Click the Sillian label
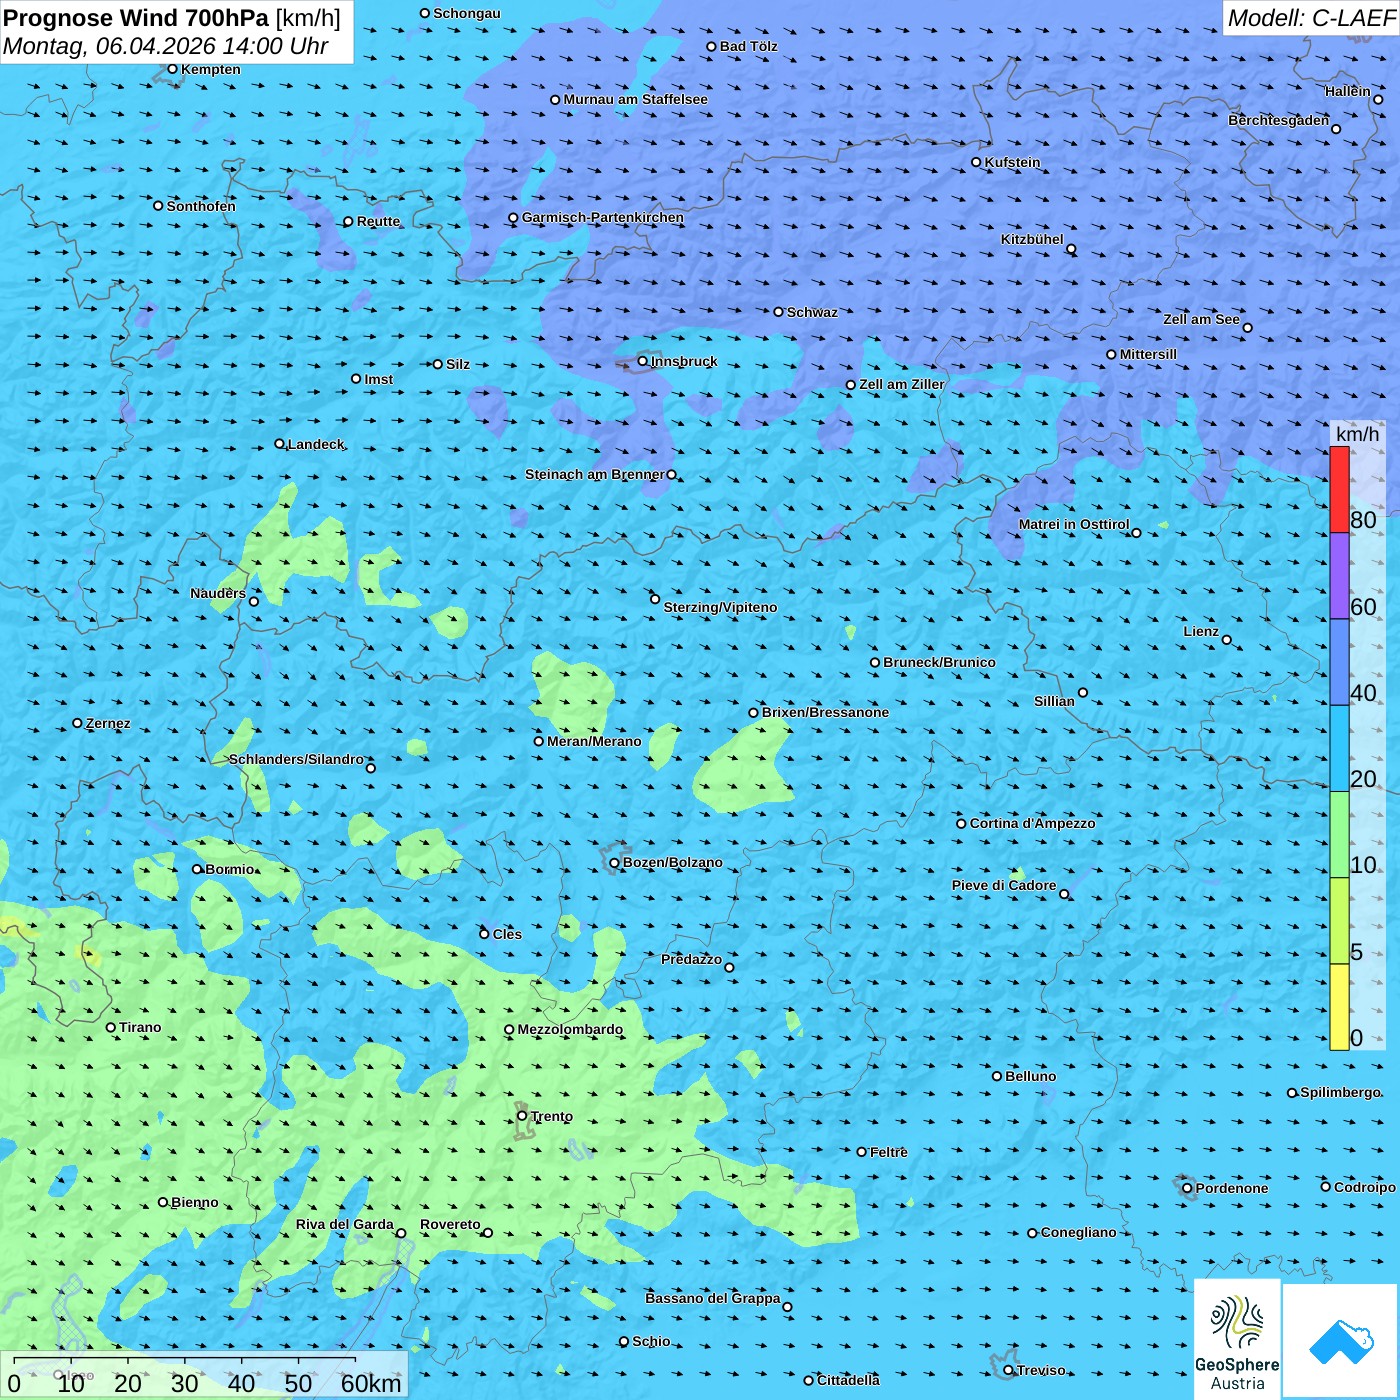The image size is (1400, 1400). (1054, 701)
